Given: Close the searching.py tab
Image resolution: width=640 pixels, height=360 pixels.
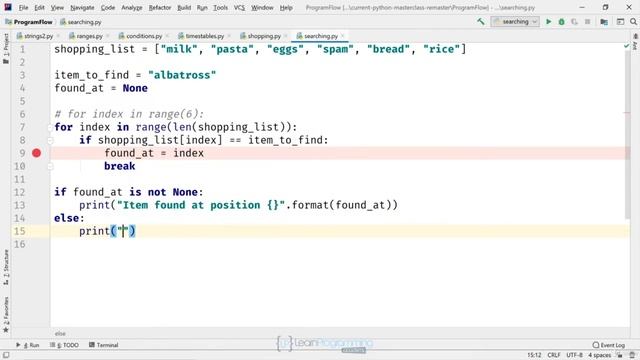Looking at the screenshot, I should (343, 36).
